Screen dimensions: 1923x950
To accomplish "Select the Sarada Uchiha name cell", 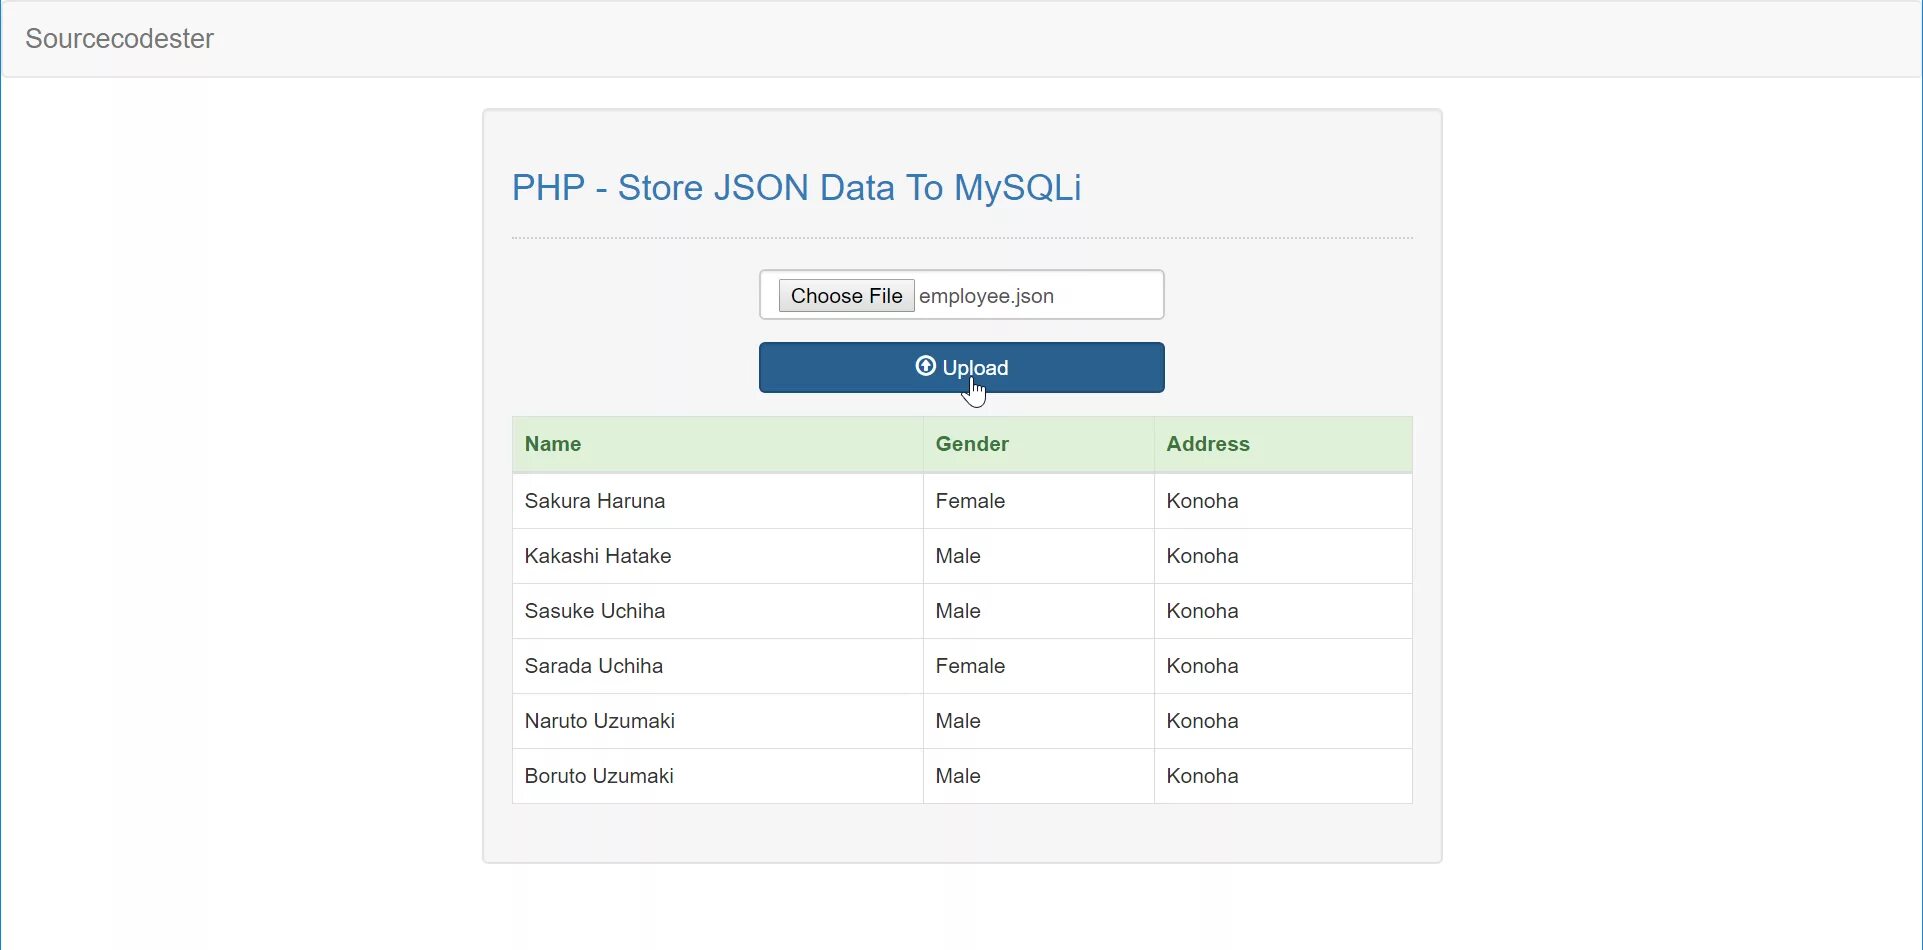I will point(594,666).
